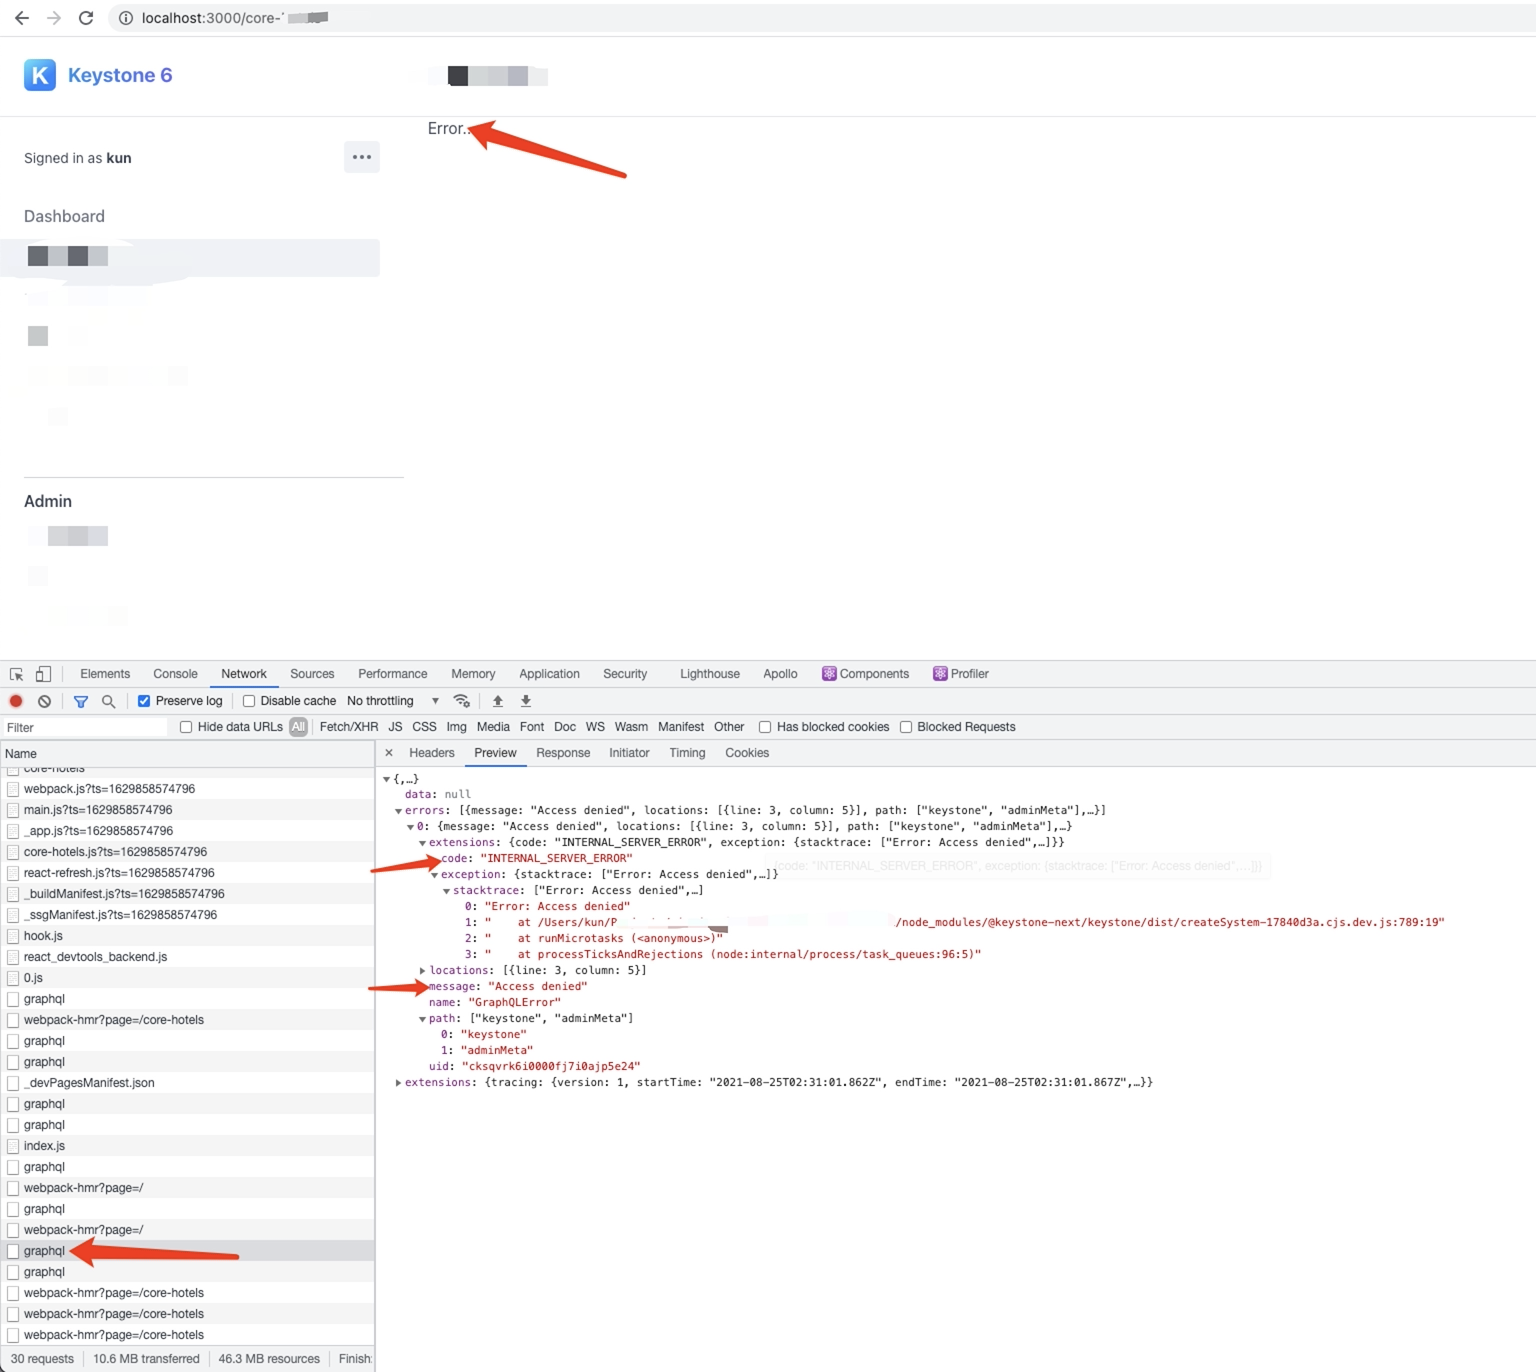Image resolution: width=1536 pixels, height=1372 pixels.
Task: Open the Headers tab of request
Action: click(x=432, y=753)
